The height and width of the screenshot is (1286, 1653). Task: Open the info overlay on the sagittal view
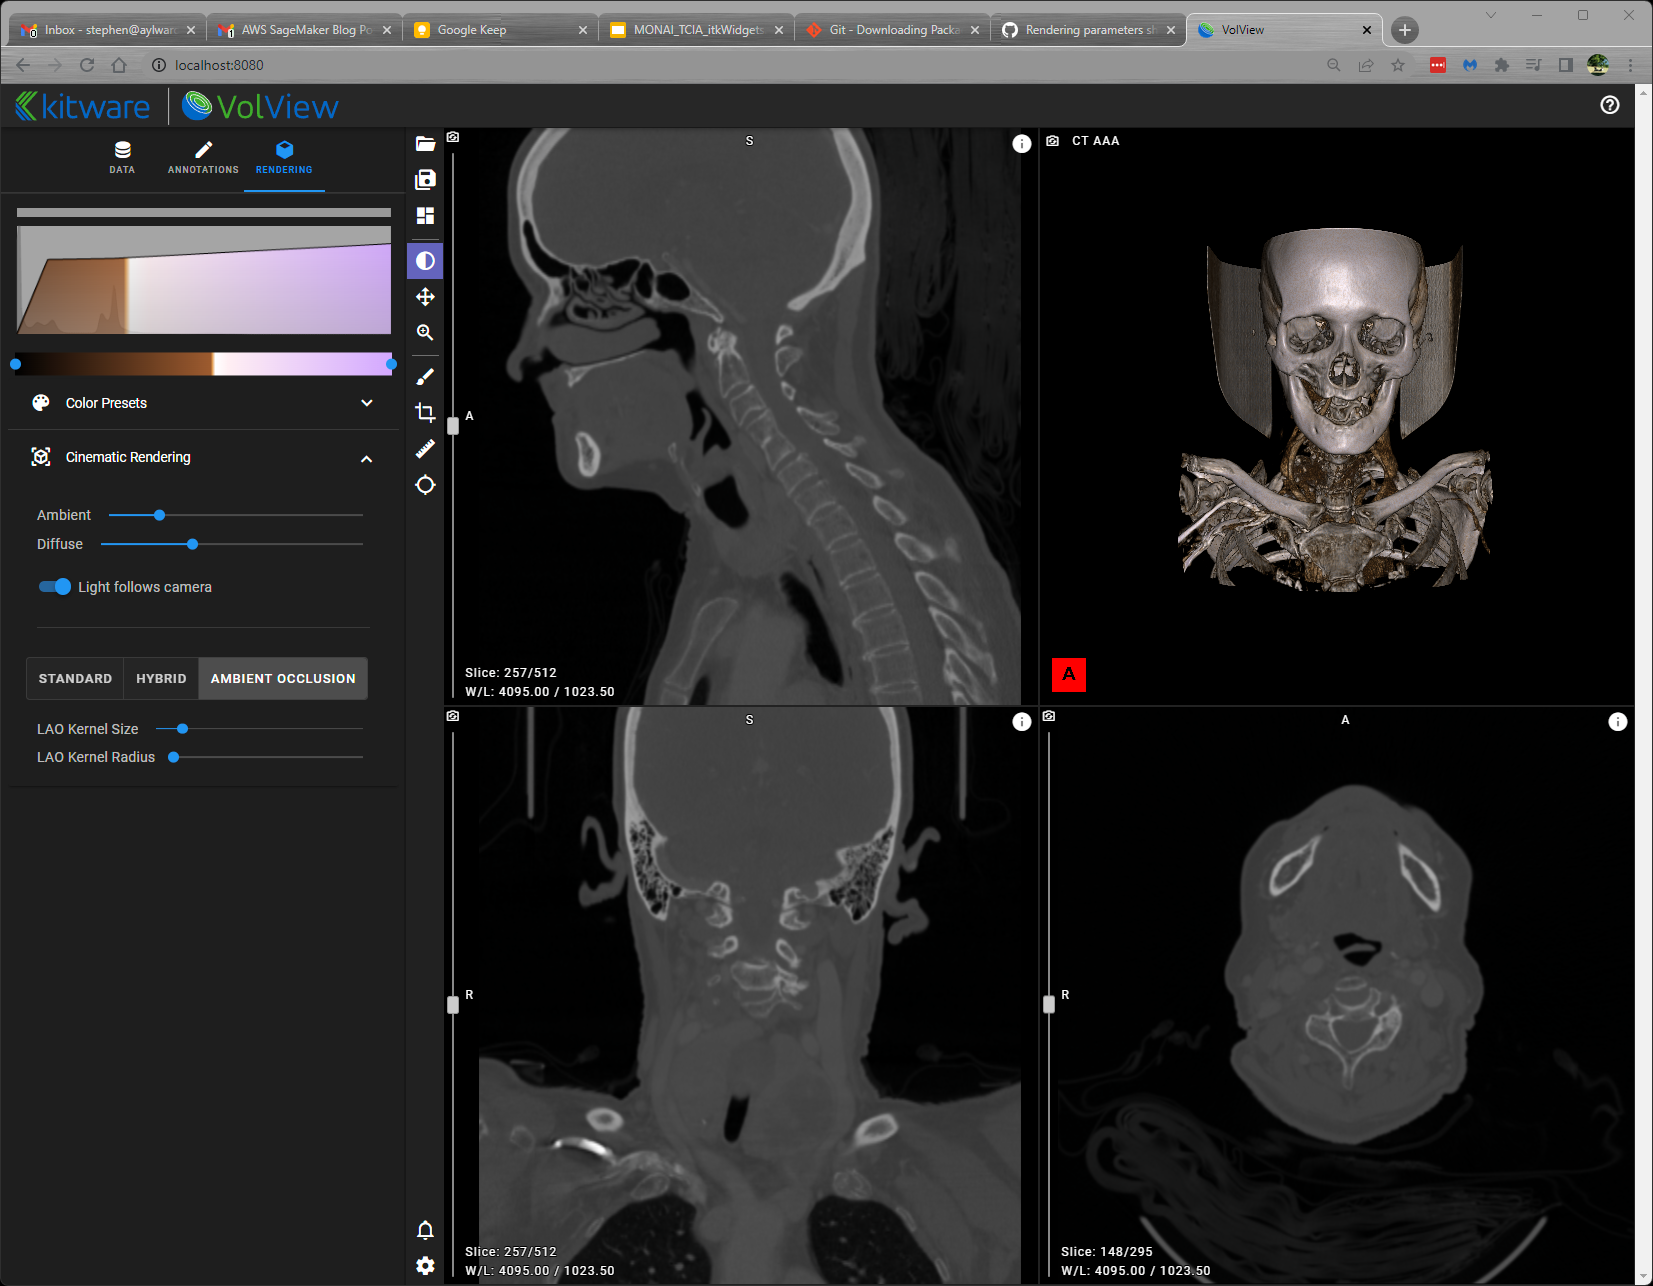coord(1021,143)
